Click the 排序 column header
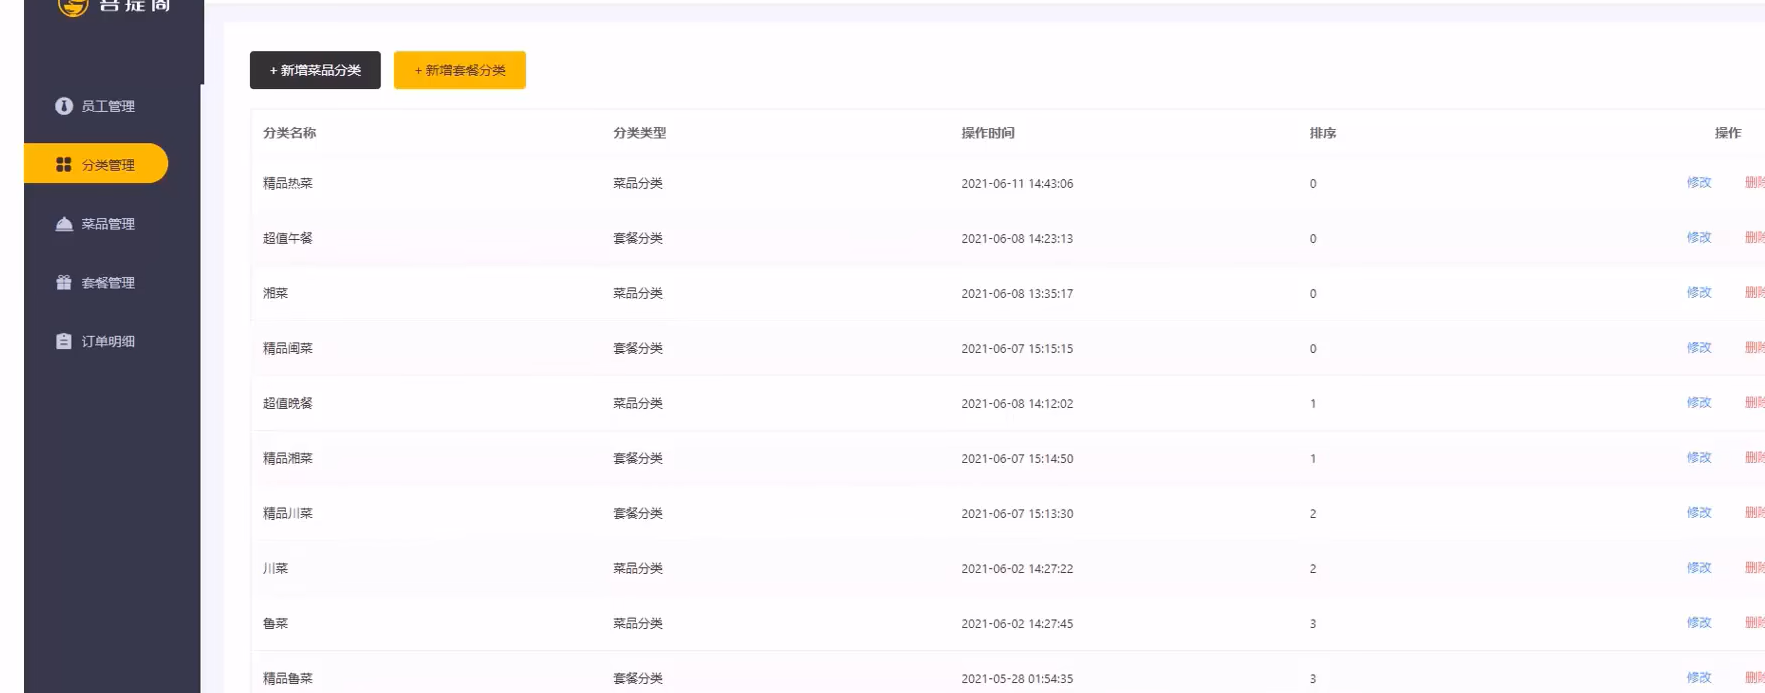 pyautogui.click(x=1322, y=133)
